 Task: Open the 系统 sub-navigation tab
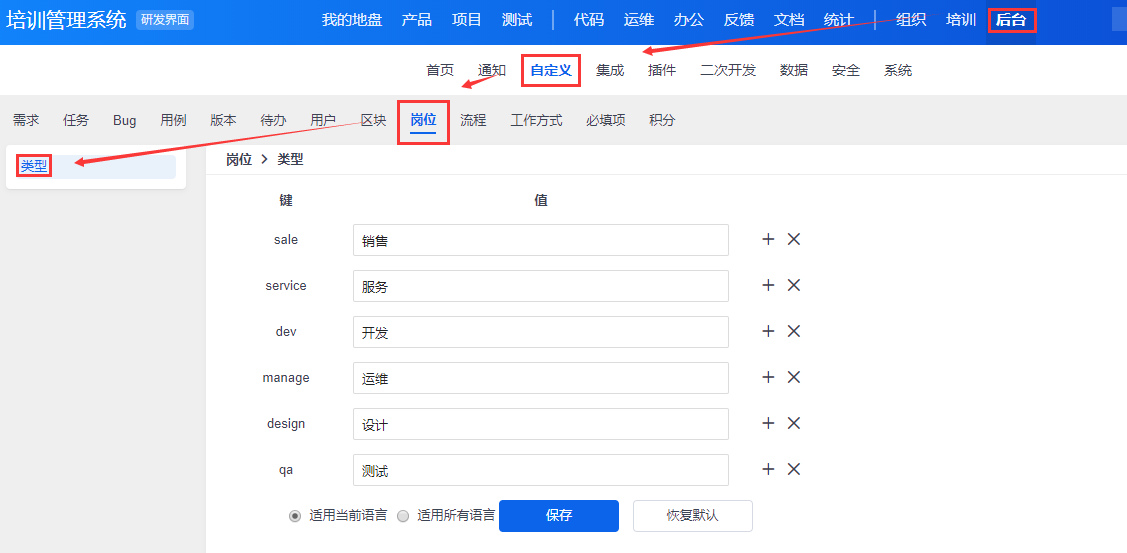[x=898, y=70]
